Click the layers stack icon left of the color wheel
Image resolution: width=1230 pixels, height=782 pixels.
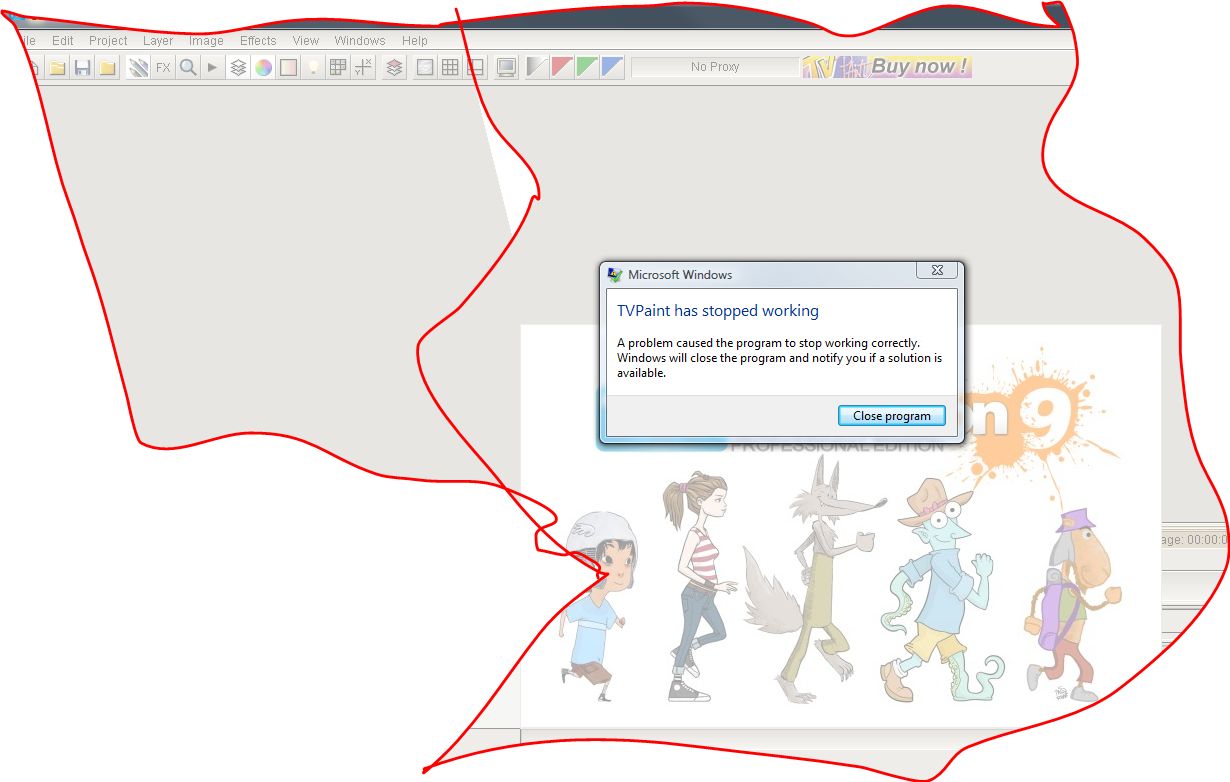point(238,67)
